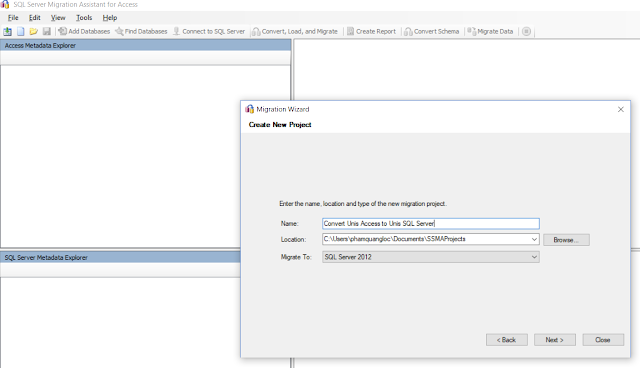The height and width of the screenshot is (368, 640).
Task: Create a new project using toolbar icon
Action: point(20,31)
